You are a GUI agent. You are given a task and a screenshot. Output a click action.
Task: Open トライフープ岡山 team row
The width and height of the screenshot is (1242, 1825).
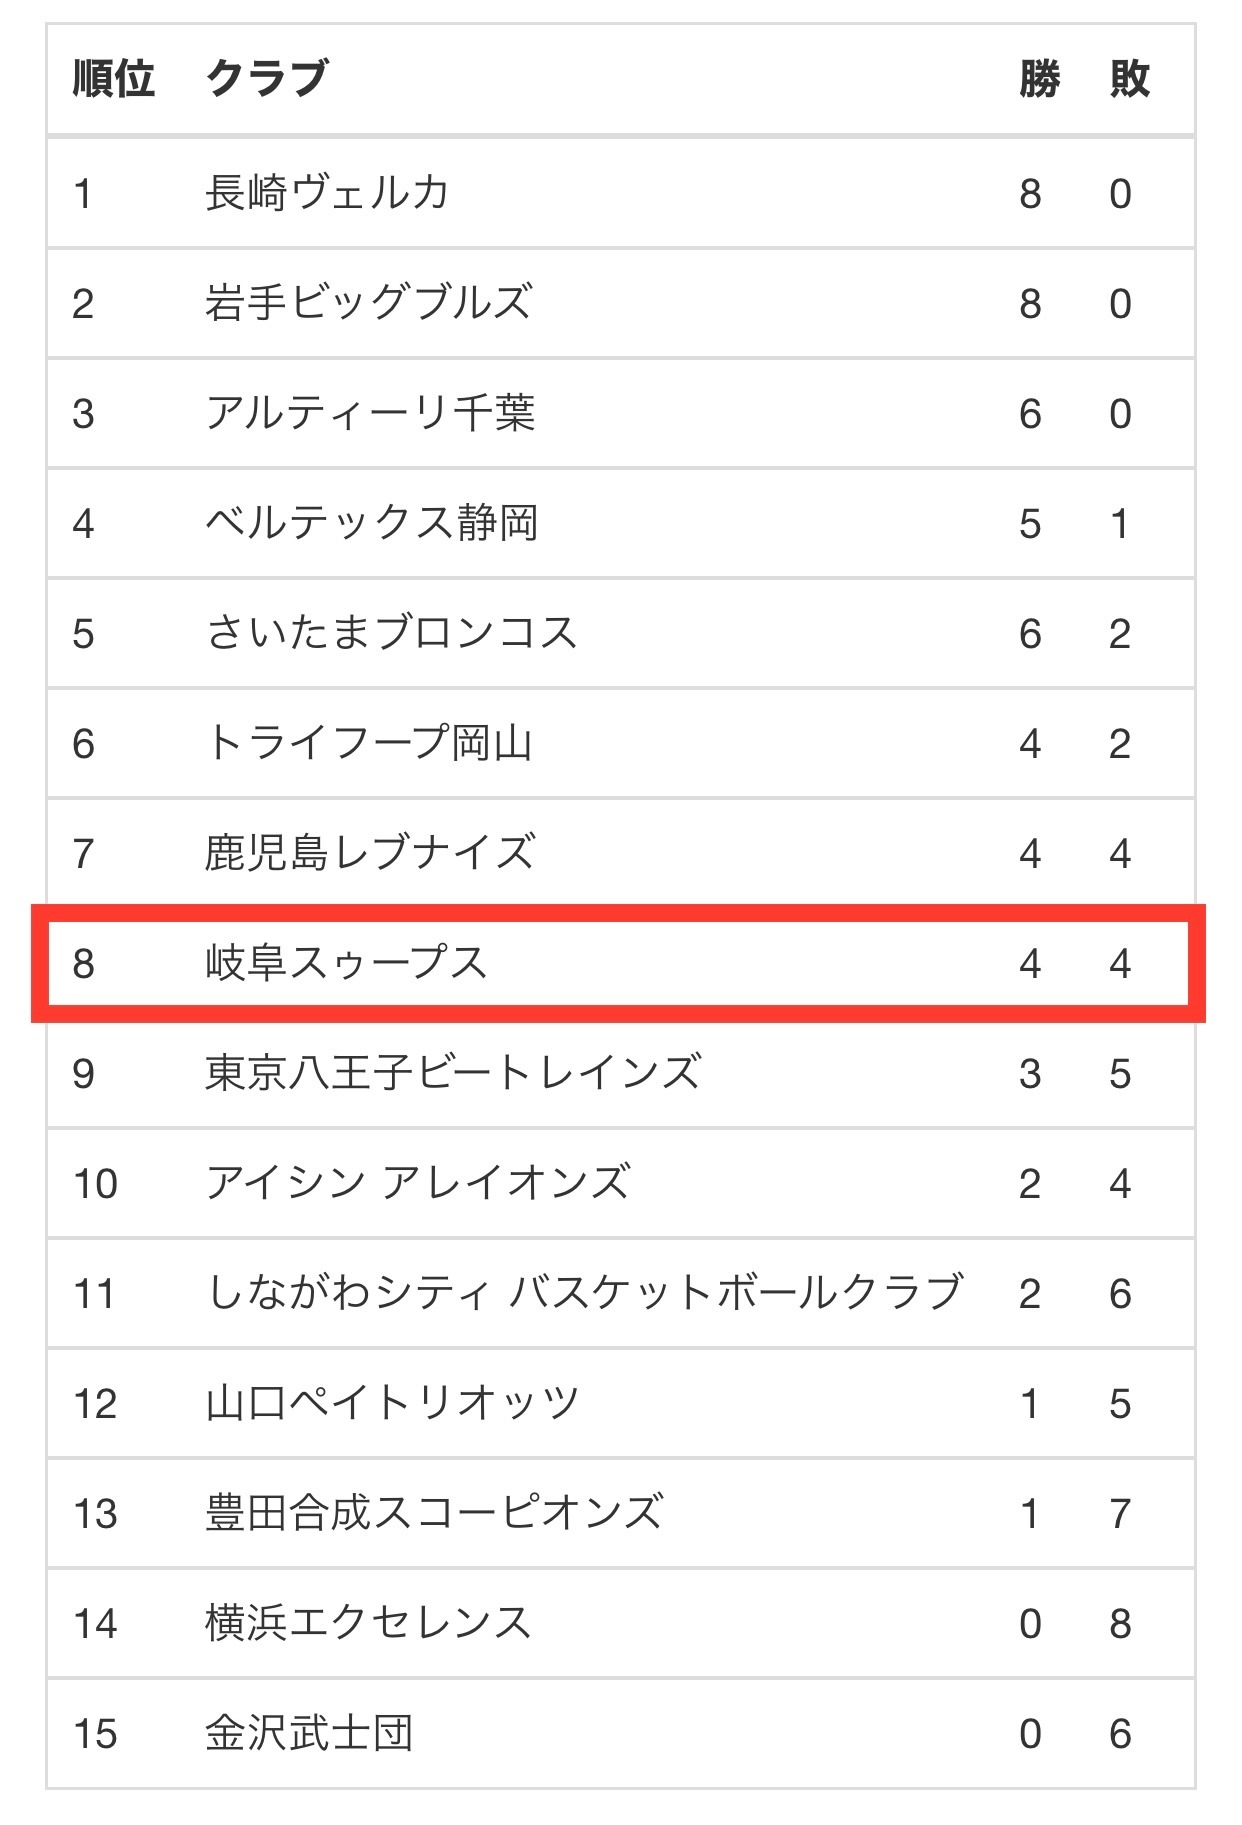[x=620, y=742]
